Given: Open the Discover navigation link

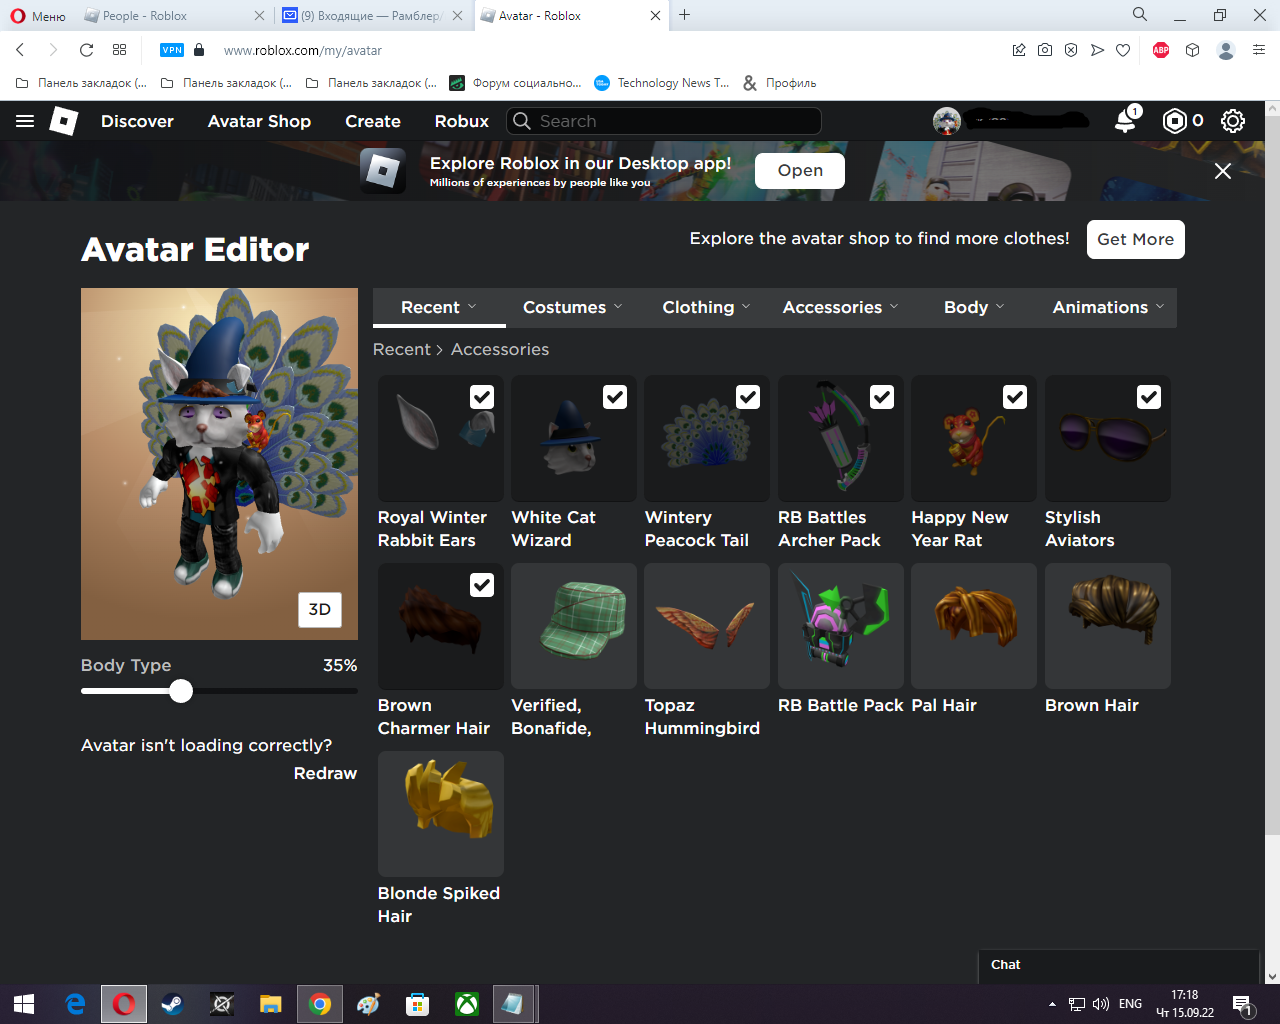Looking at the screenshot, I should 138,121.
